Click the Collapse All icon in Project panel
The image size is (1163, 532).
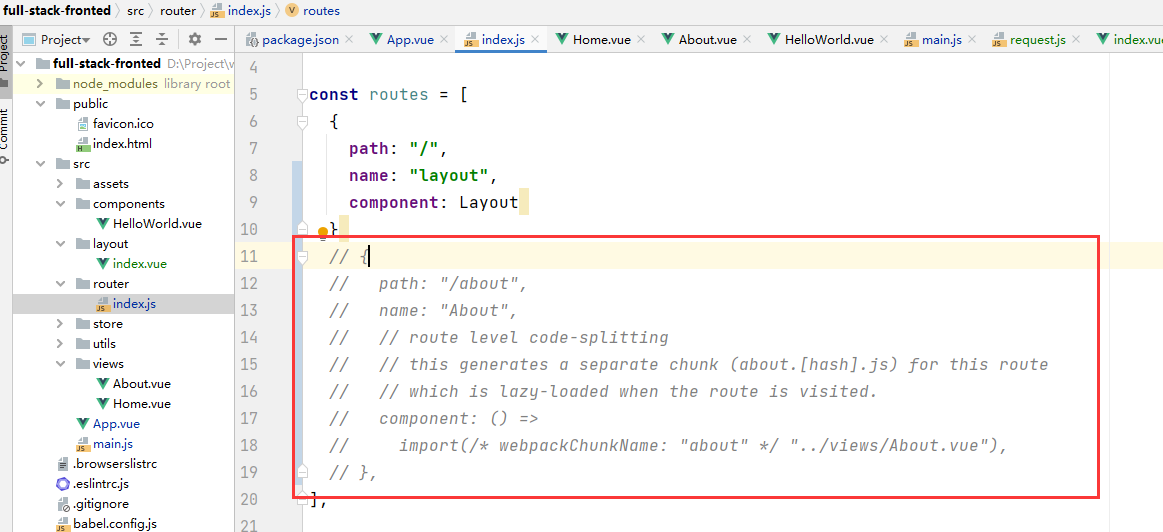click(162, 39)
